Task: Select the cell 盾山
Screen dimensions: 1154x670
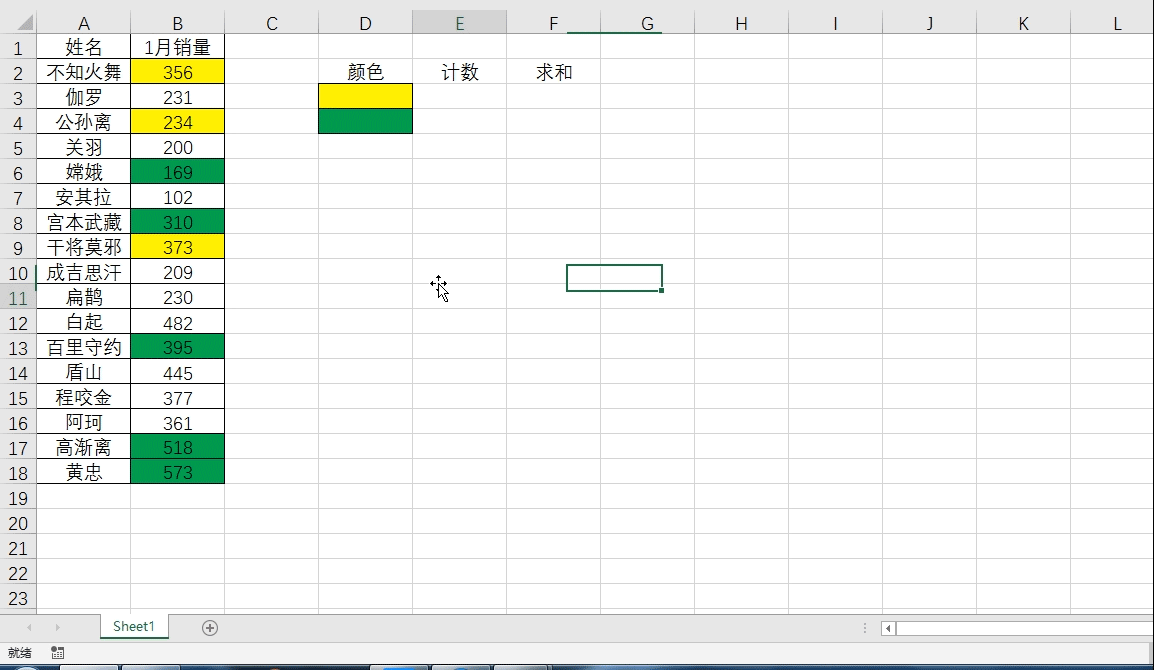Action: [x=83, y=373]
